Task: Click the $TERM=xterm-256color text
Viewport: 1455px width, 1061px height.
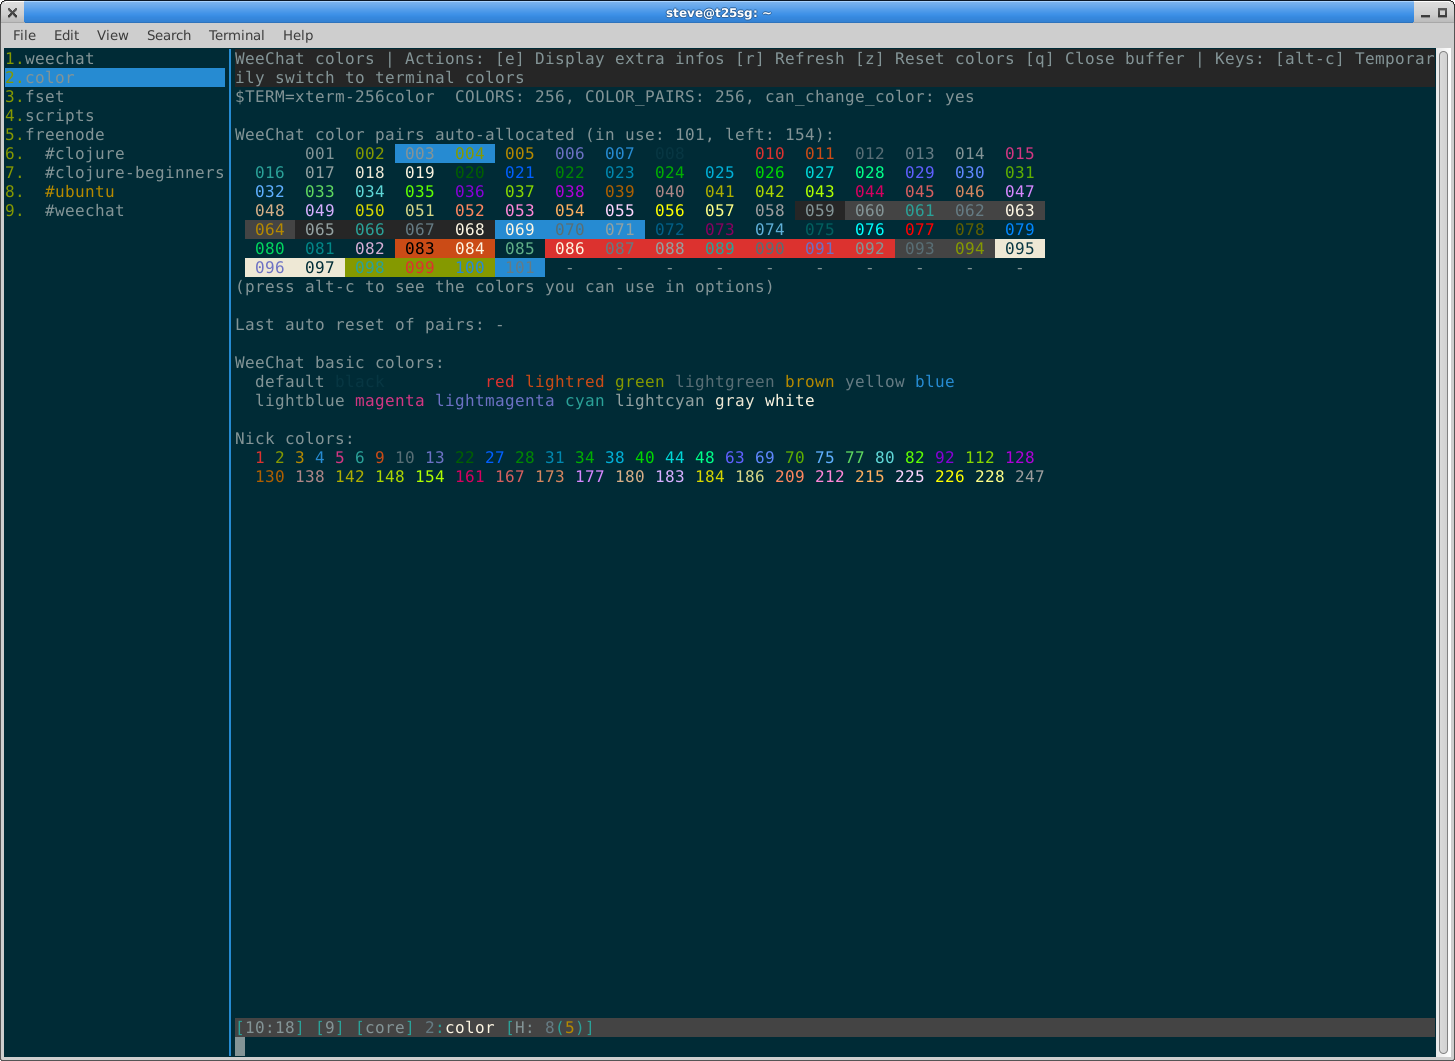Action: point(335,97)
